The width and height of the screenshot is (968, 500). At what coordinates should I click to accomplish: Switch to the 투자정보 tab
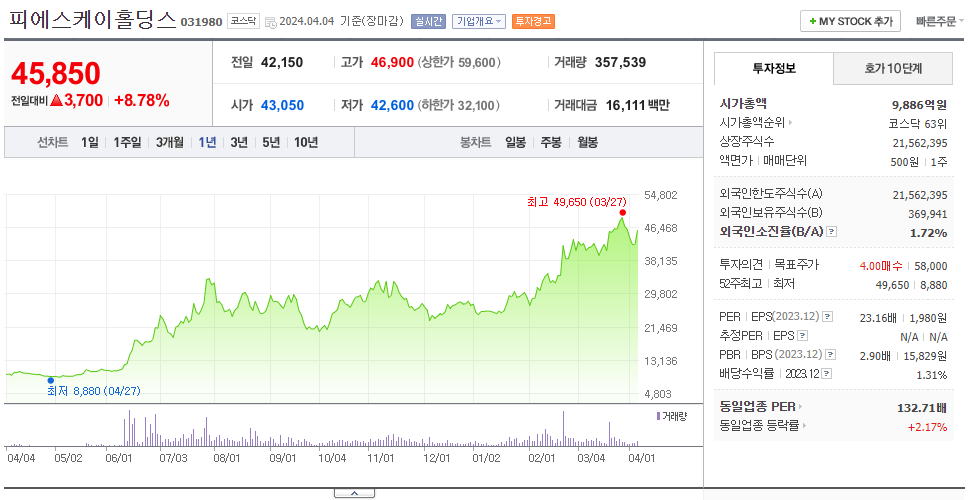[774, 69]
